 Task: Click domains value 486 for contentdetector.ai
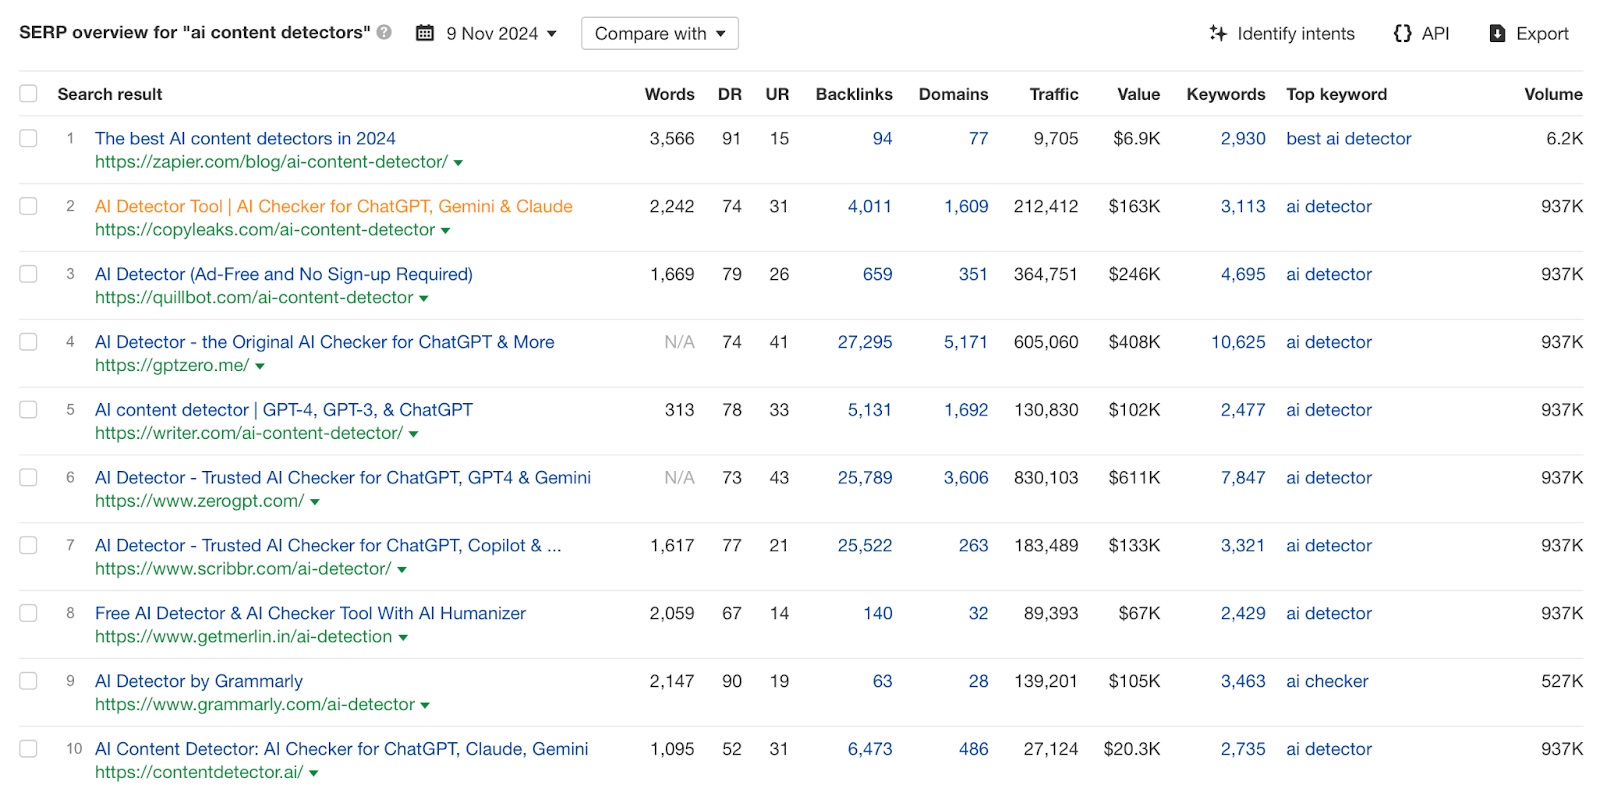pos(973,749)
